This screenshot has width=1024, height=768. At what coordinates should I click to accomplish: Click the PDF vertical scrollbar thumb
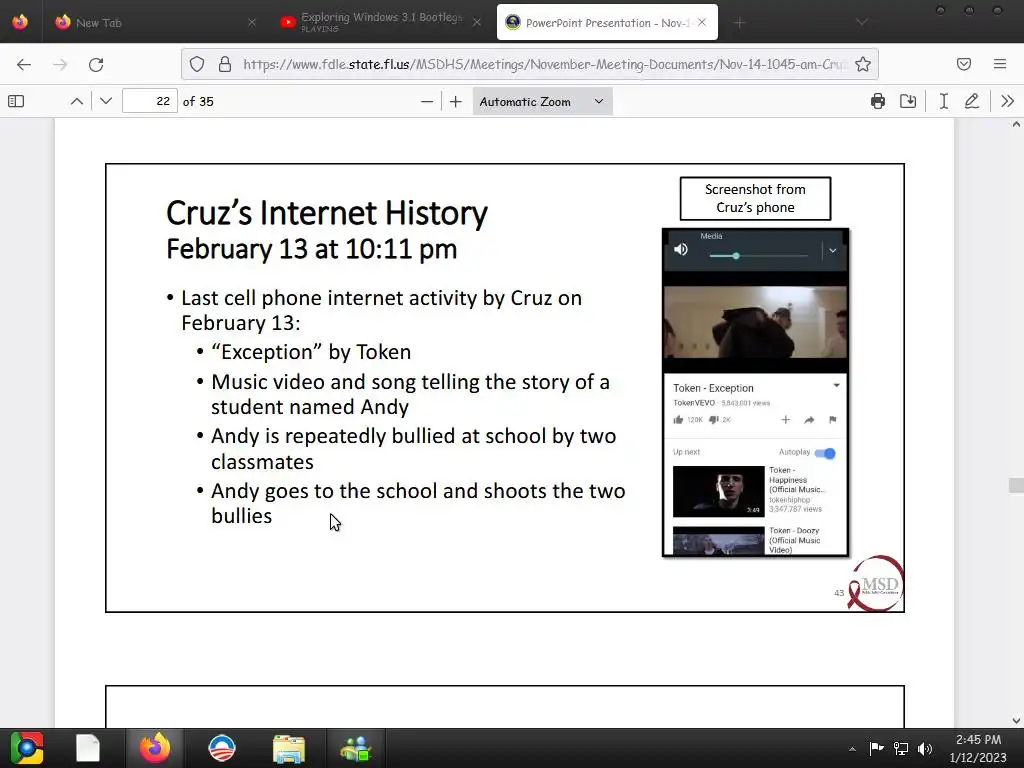pyautogui.click(x=1016, y=485)
